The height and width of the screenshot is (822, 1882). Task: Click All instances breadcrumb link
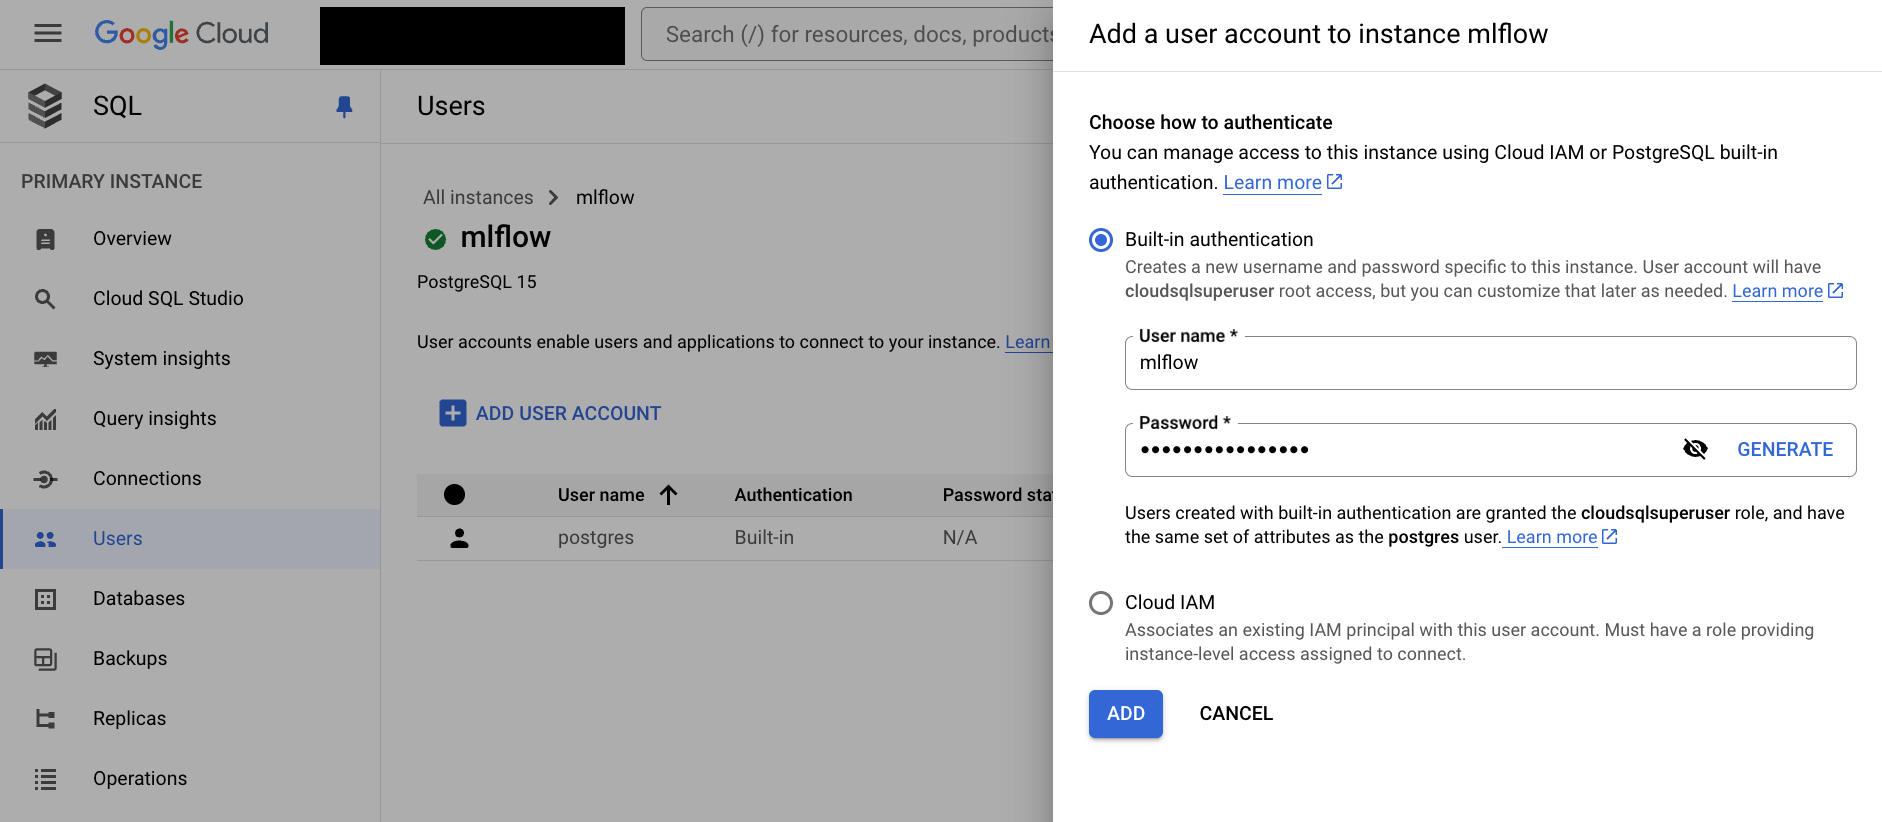coord(478,197)
